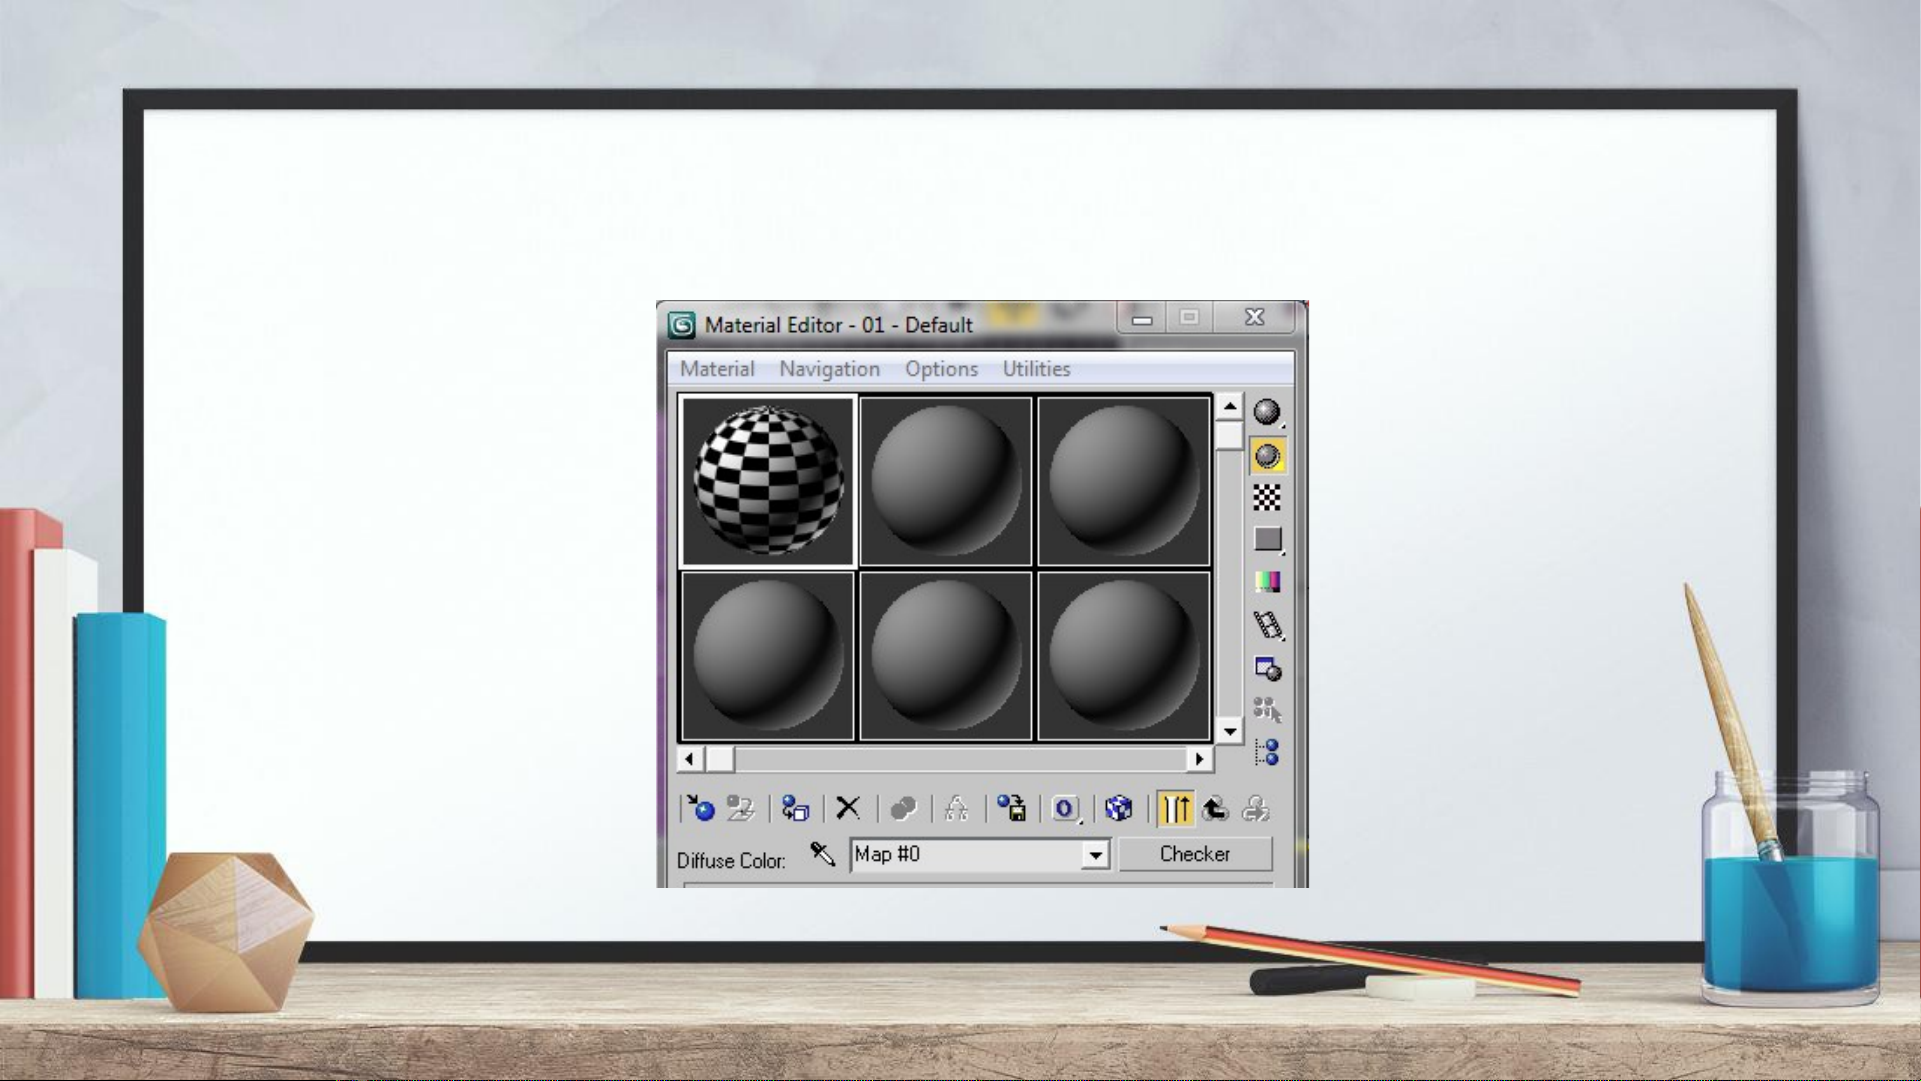Select the top-right gray sample slot
The width and height of the screenshot is (1921, 1081).
(1124, 481)
